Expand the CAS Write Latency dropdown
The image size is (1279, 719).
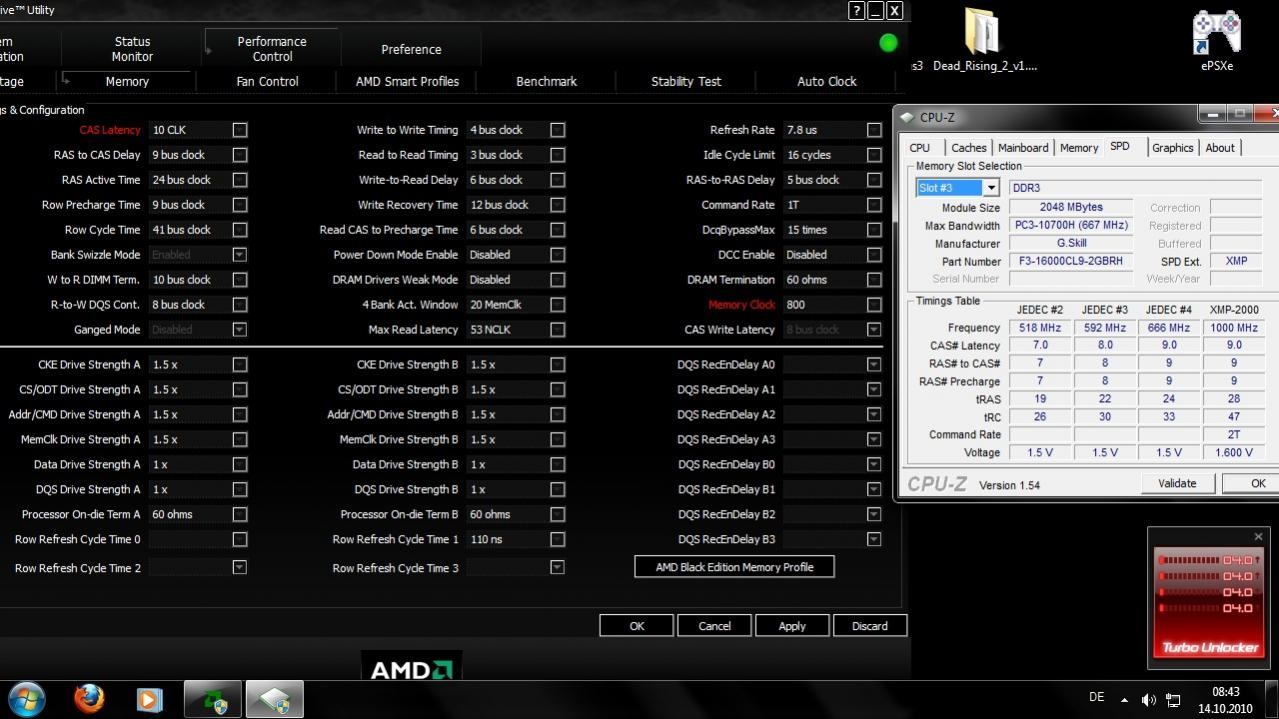[875, 330]
